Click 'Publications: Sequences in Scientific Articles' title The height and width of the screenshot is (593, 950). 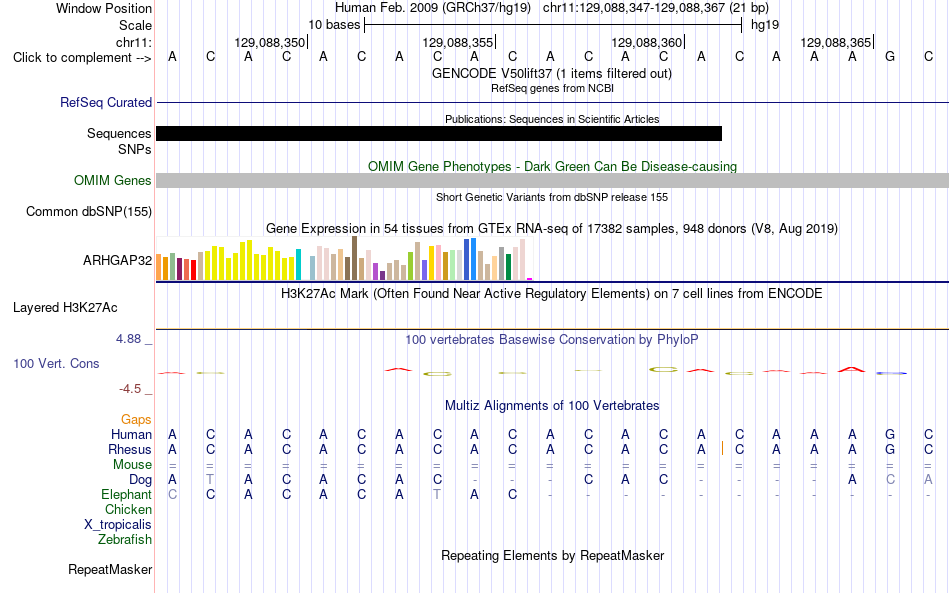click(x=552, y=119)
